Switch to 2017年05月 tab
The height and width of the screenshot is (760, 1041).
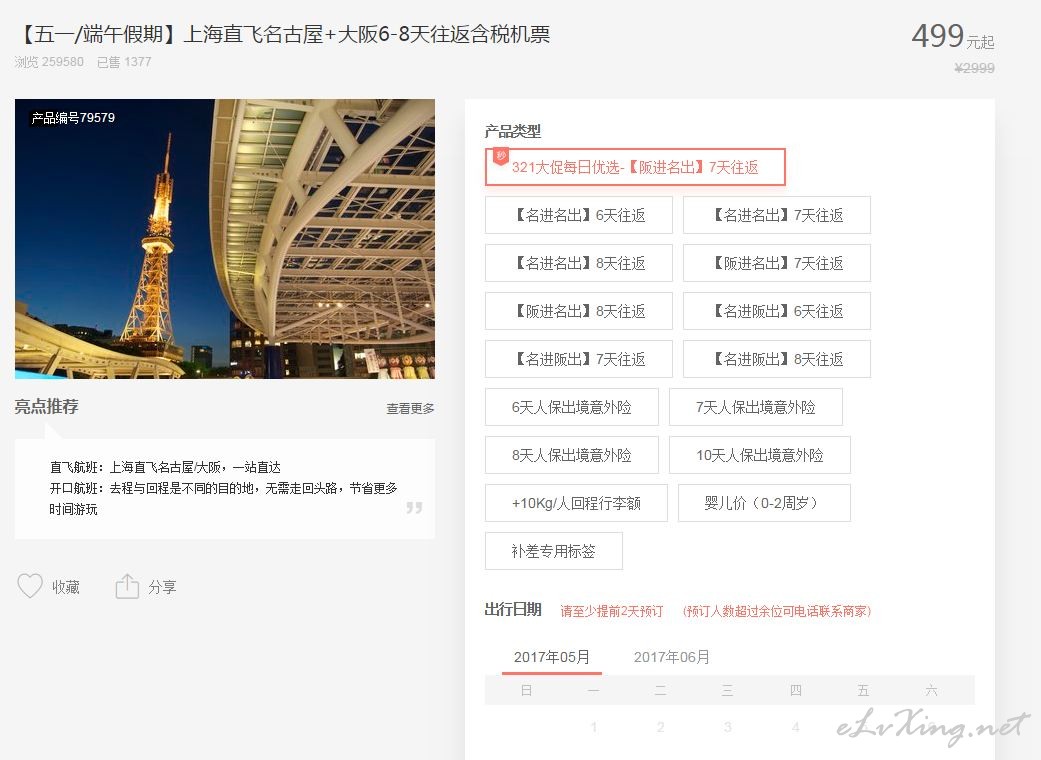[x=552, y=657]
